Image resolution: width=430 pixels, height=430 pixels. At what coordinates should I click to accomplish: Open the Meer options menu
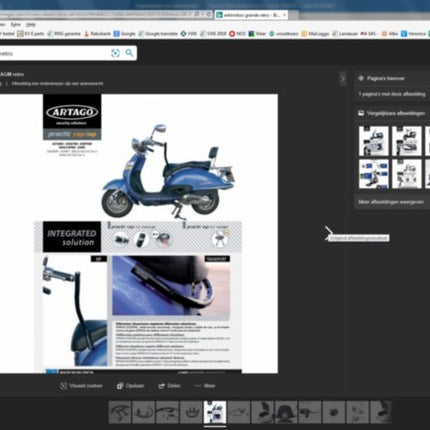click(205, 386)
